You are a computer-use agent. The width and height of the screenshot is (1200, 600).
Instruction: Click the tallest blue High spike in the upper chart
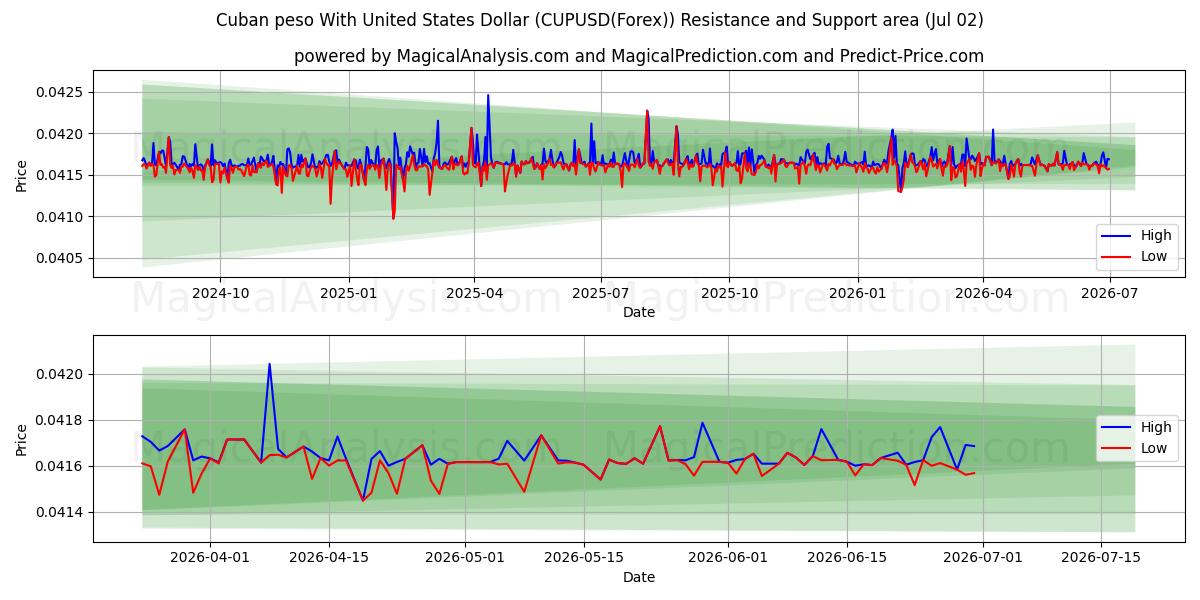[x=488, y=96]
